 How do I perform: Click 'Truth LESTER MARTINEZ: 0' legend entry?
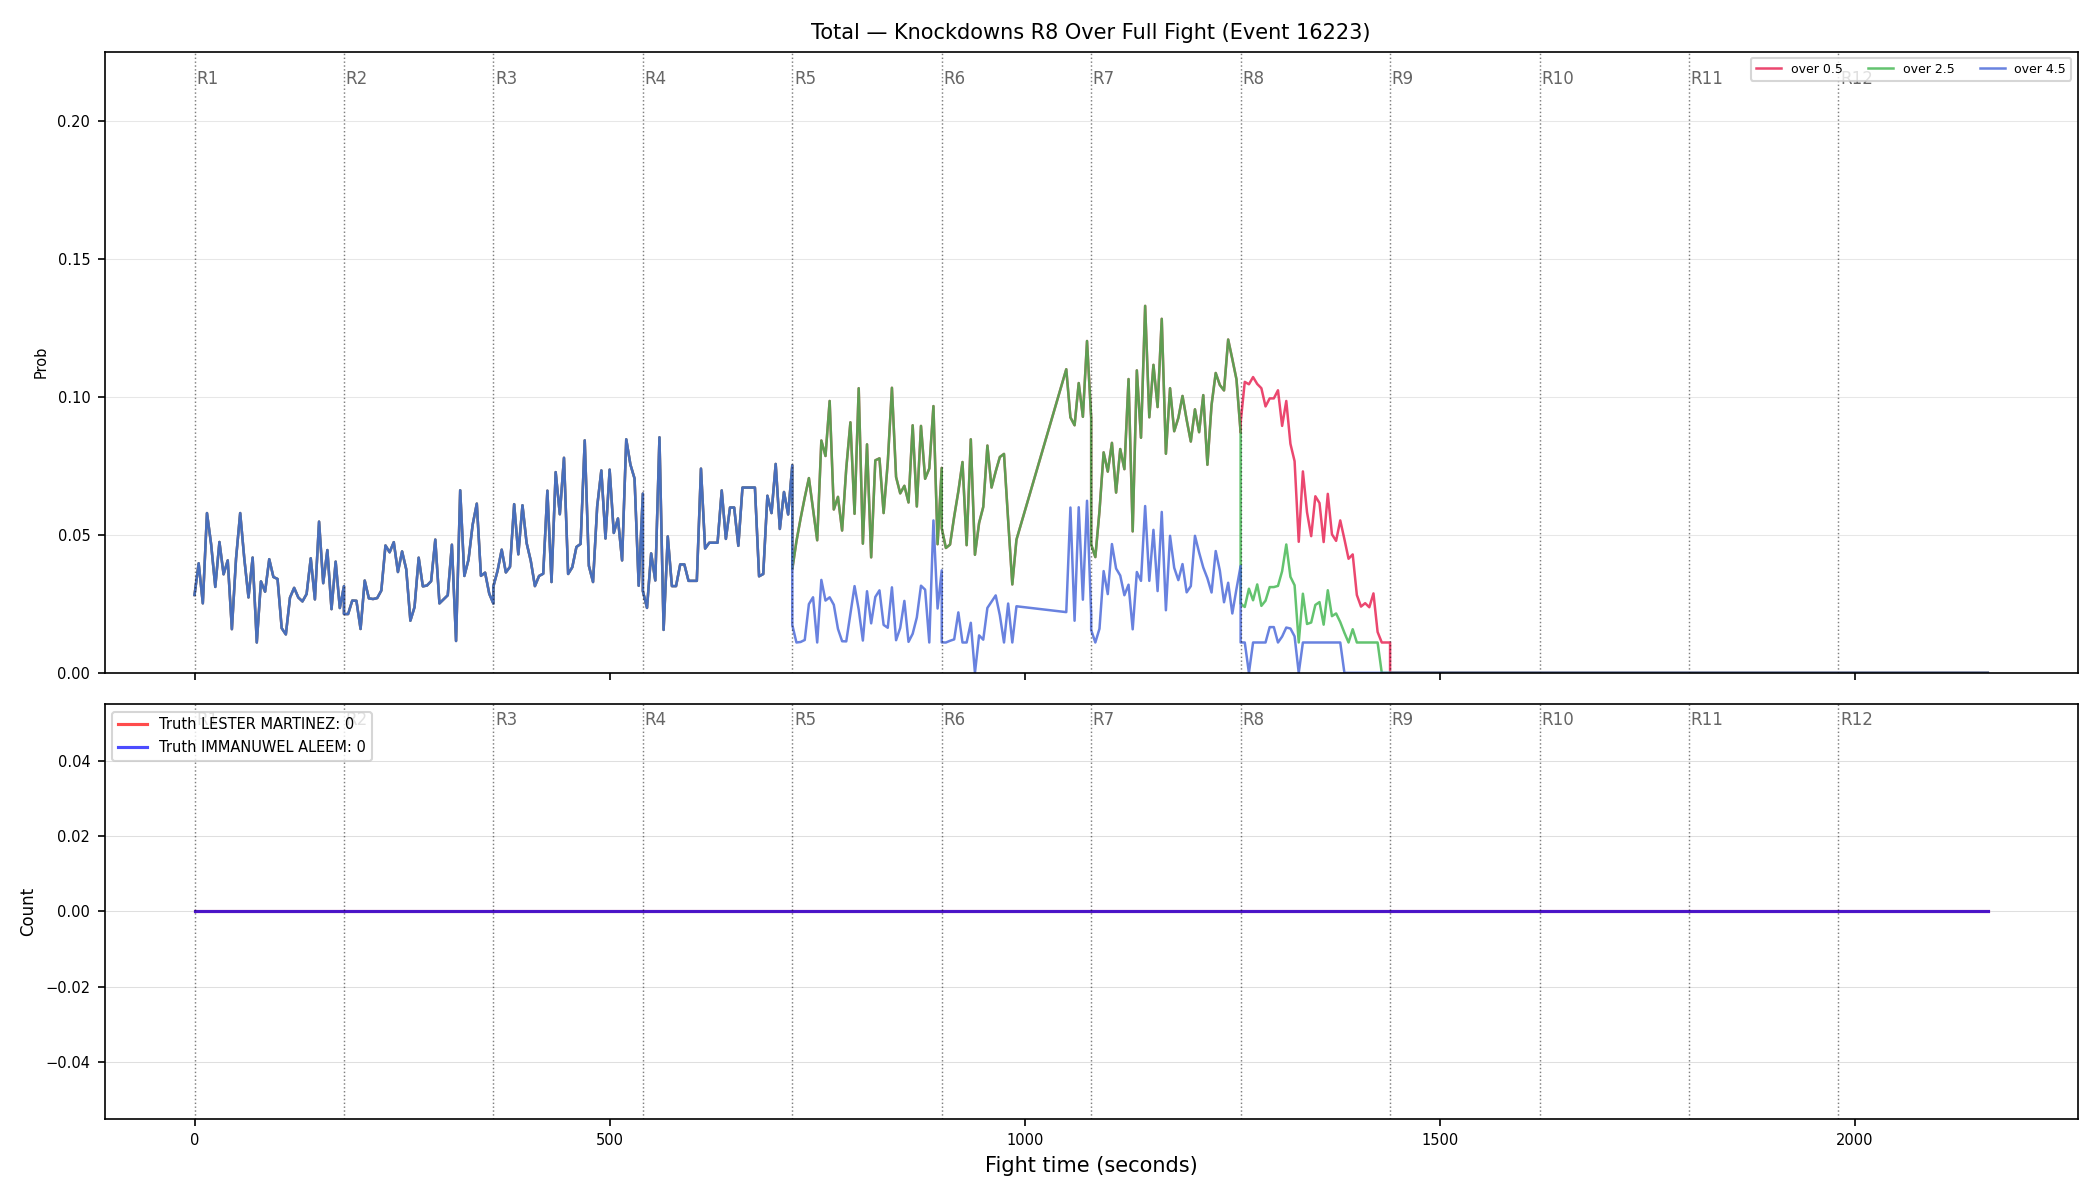[256, 724]
